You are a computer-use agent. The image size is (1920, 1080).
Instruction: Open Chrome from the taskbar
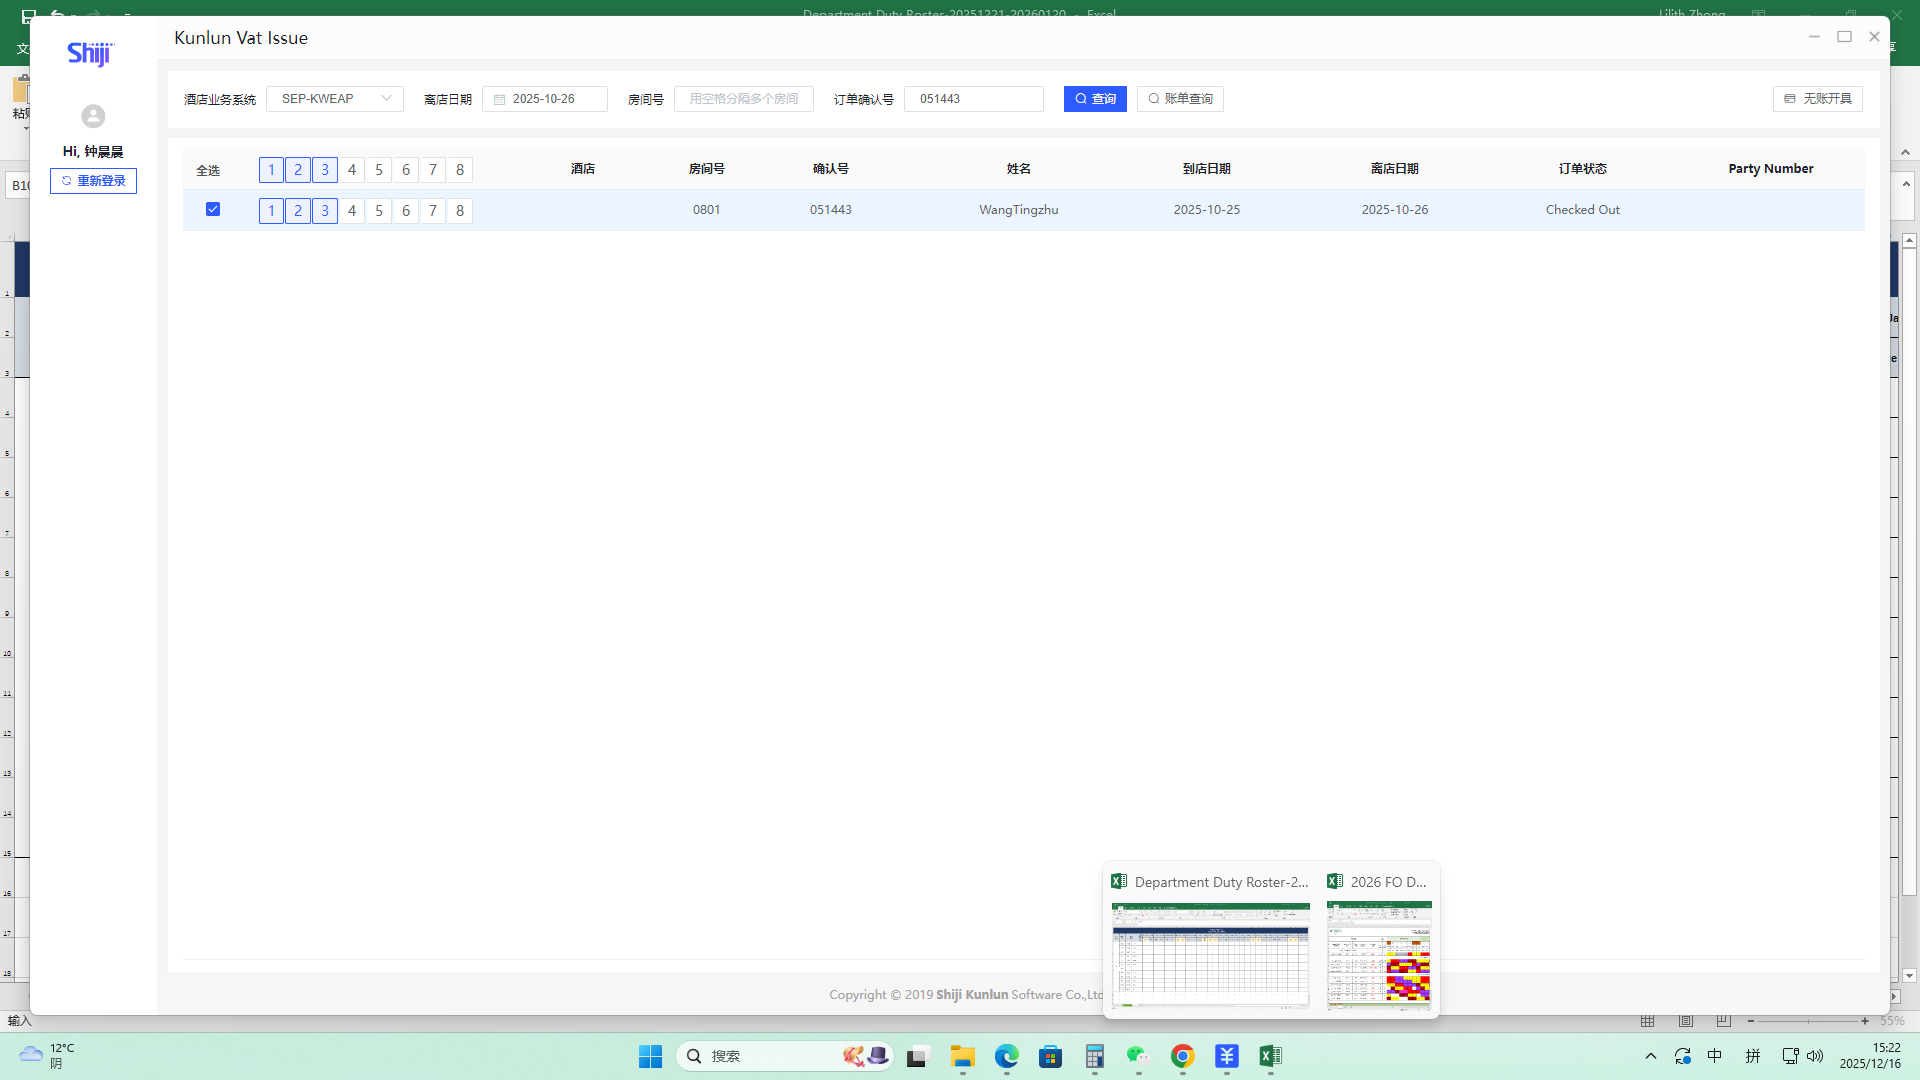[x=1182, y=1056]
